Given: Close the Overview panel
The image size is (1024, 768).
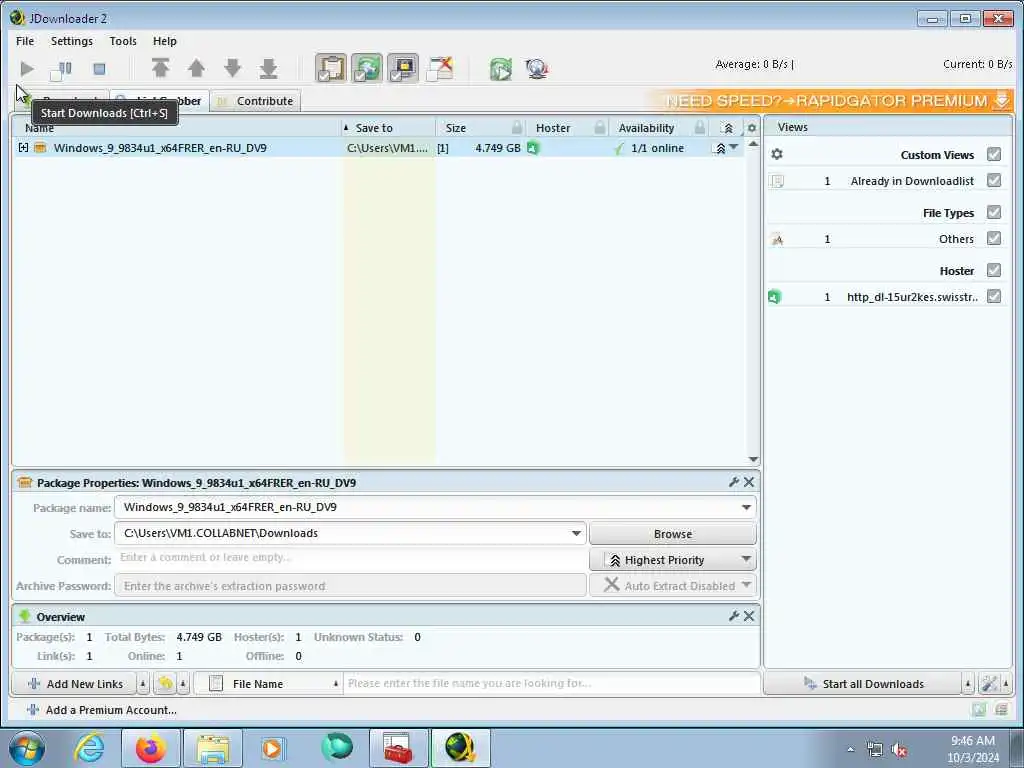Looking at the screenshot, I should [749, 616].
